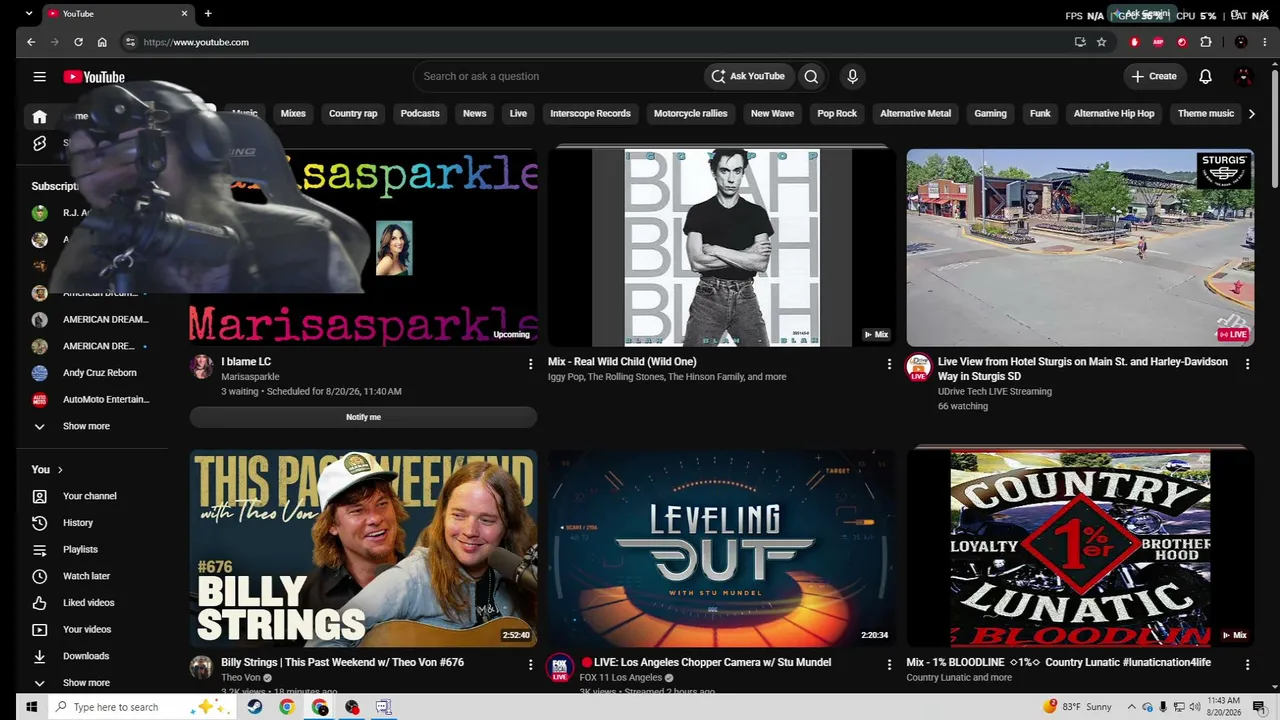Click Notify me for I blame LC

[x=363, y=417]
